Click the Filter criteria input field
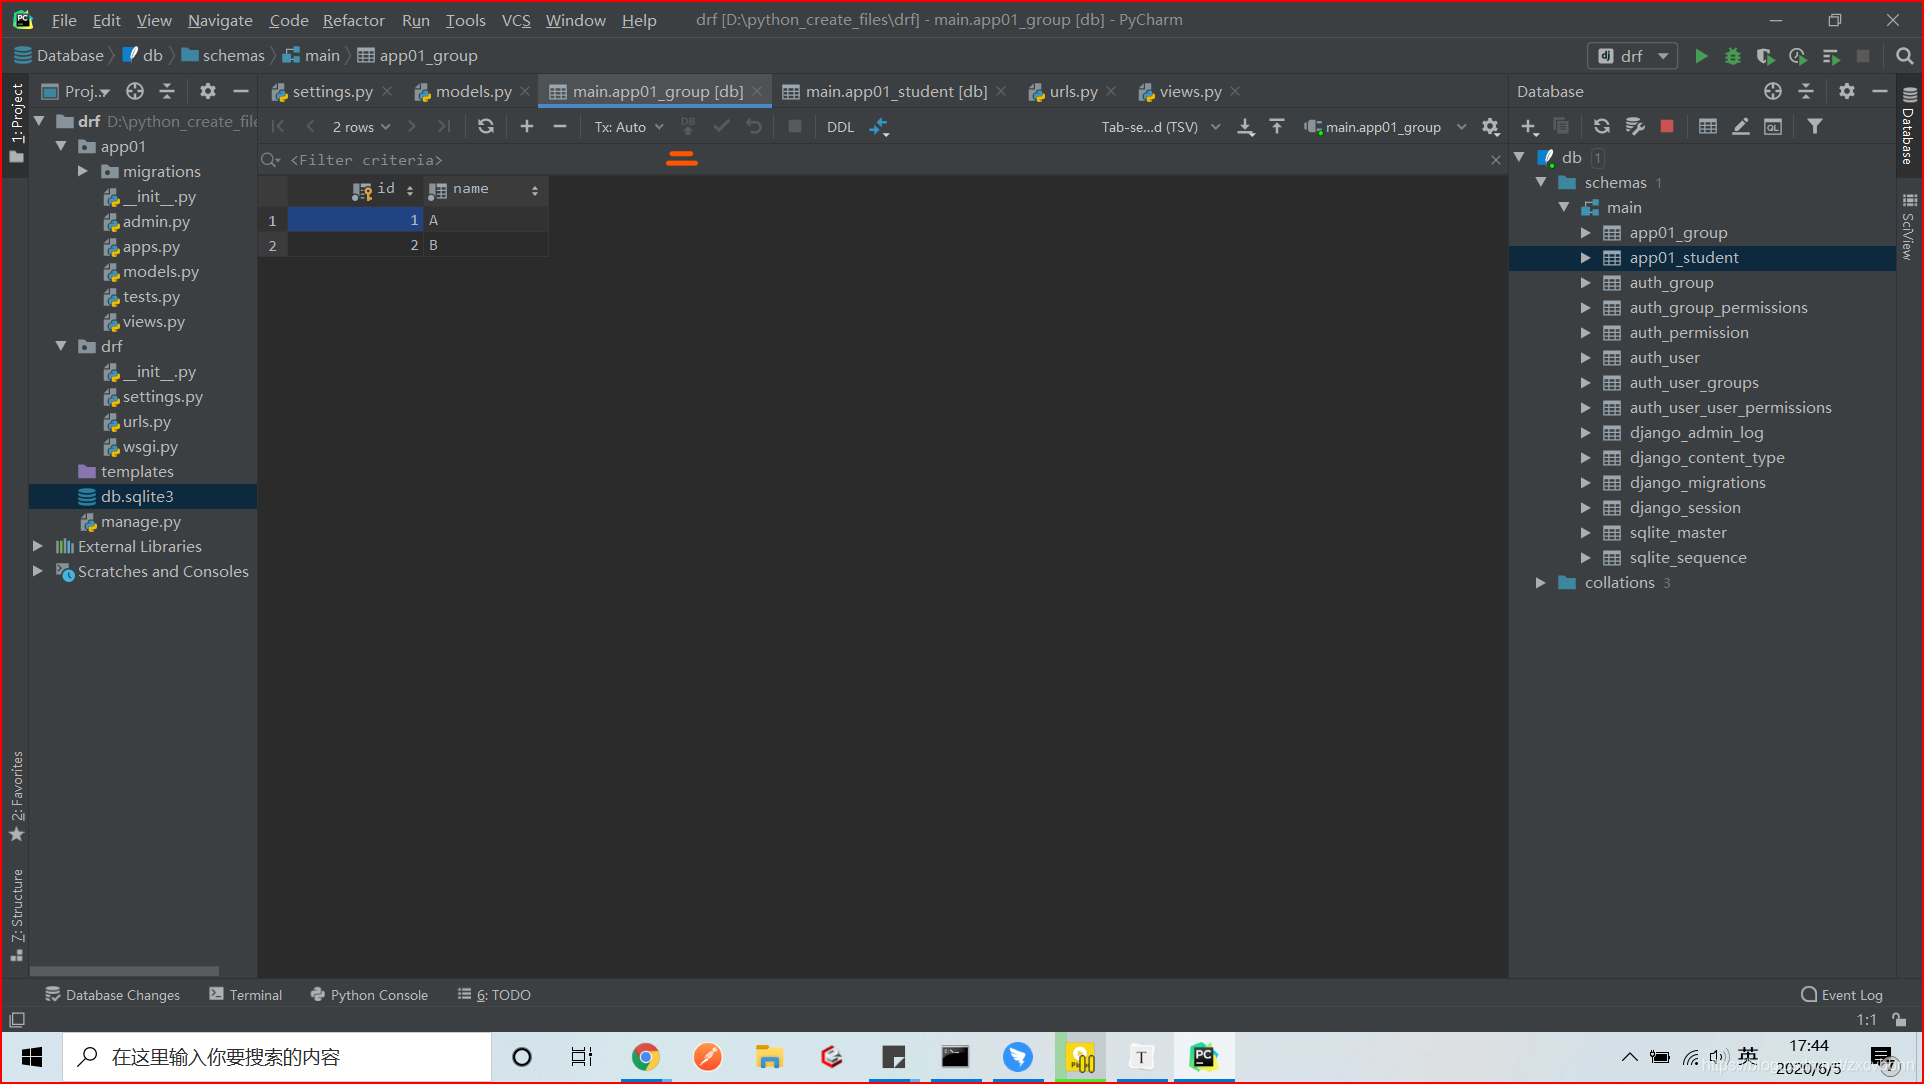This screenshot has height=1084, width=1924. click(x=366, y=160)
